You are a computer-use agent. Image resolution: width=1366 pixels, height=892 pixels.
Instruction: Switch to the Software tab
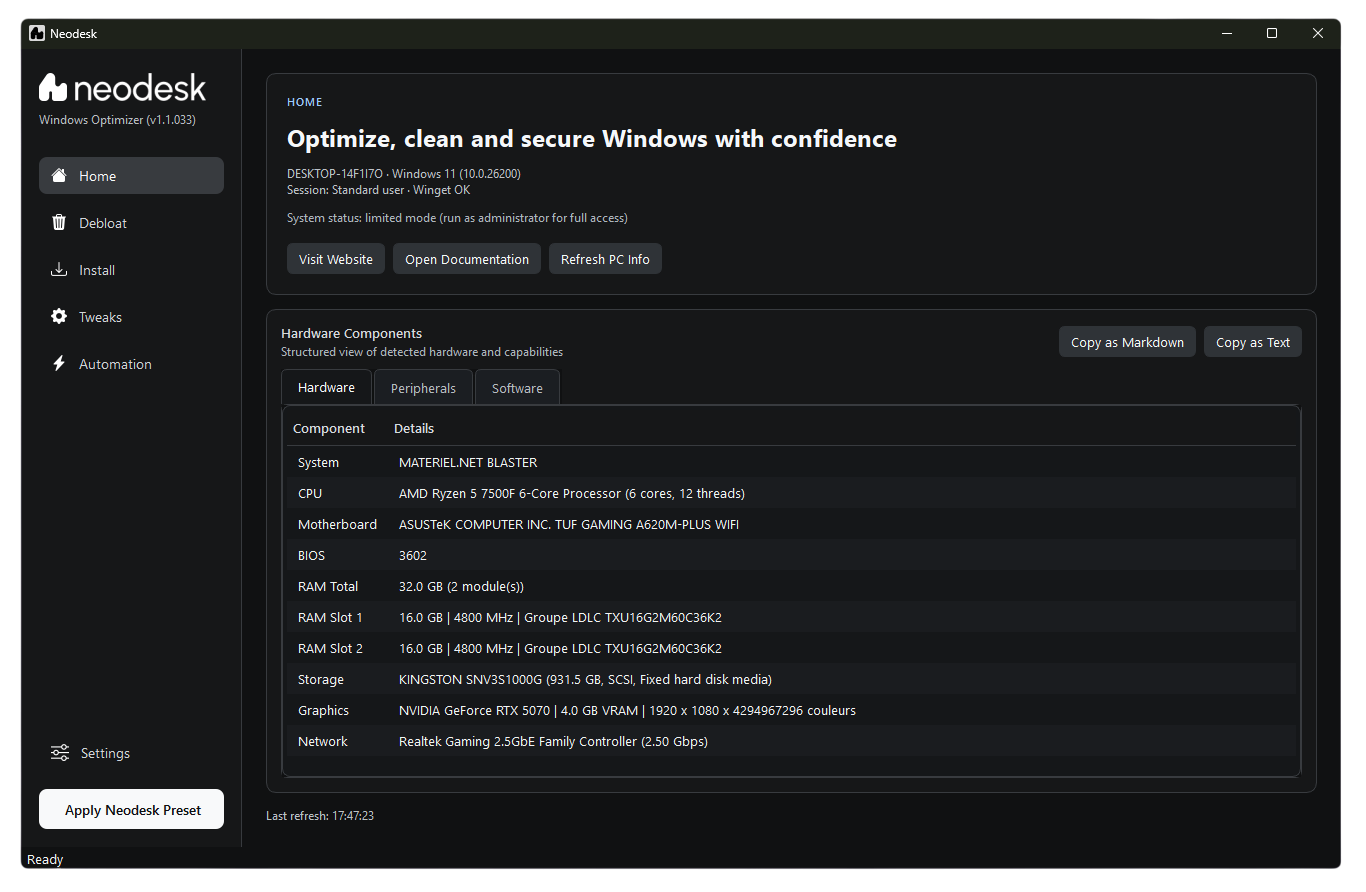(x=517, y=388)
